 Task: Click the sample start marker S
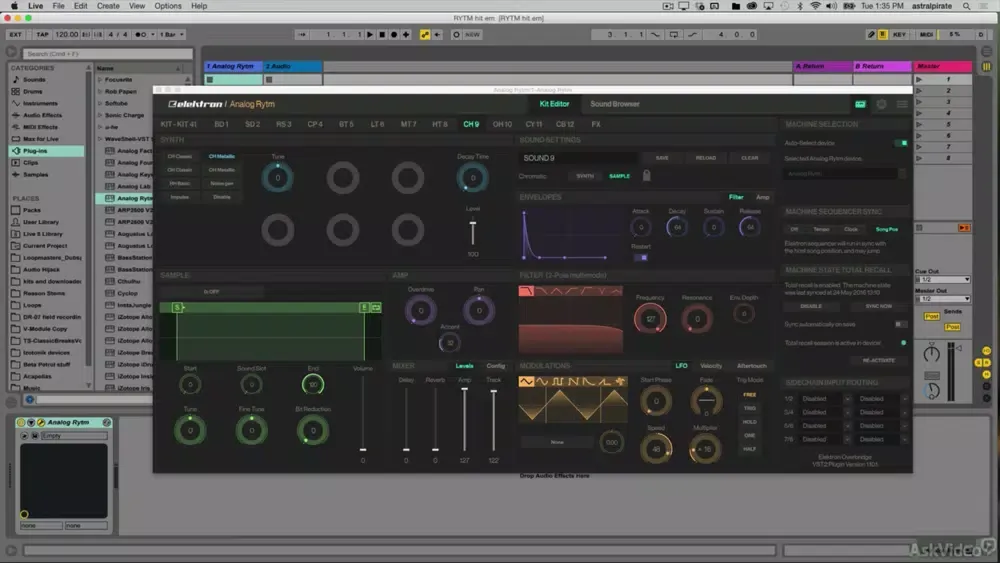point(177,307)
